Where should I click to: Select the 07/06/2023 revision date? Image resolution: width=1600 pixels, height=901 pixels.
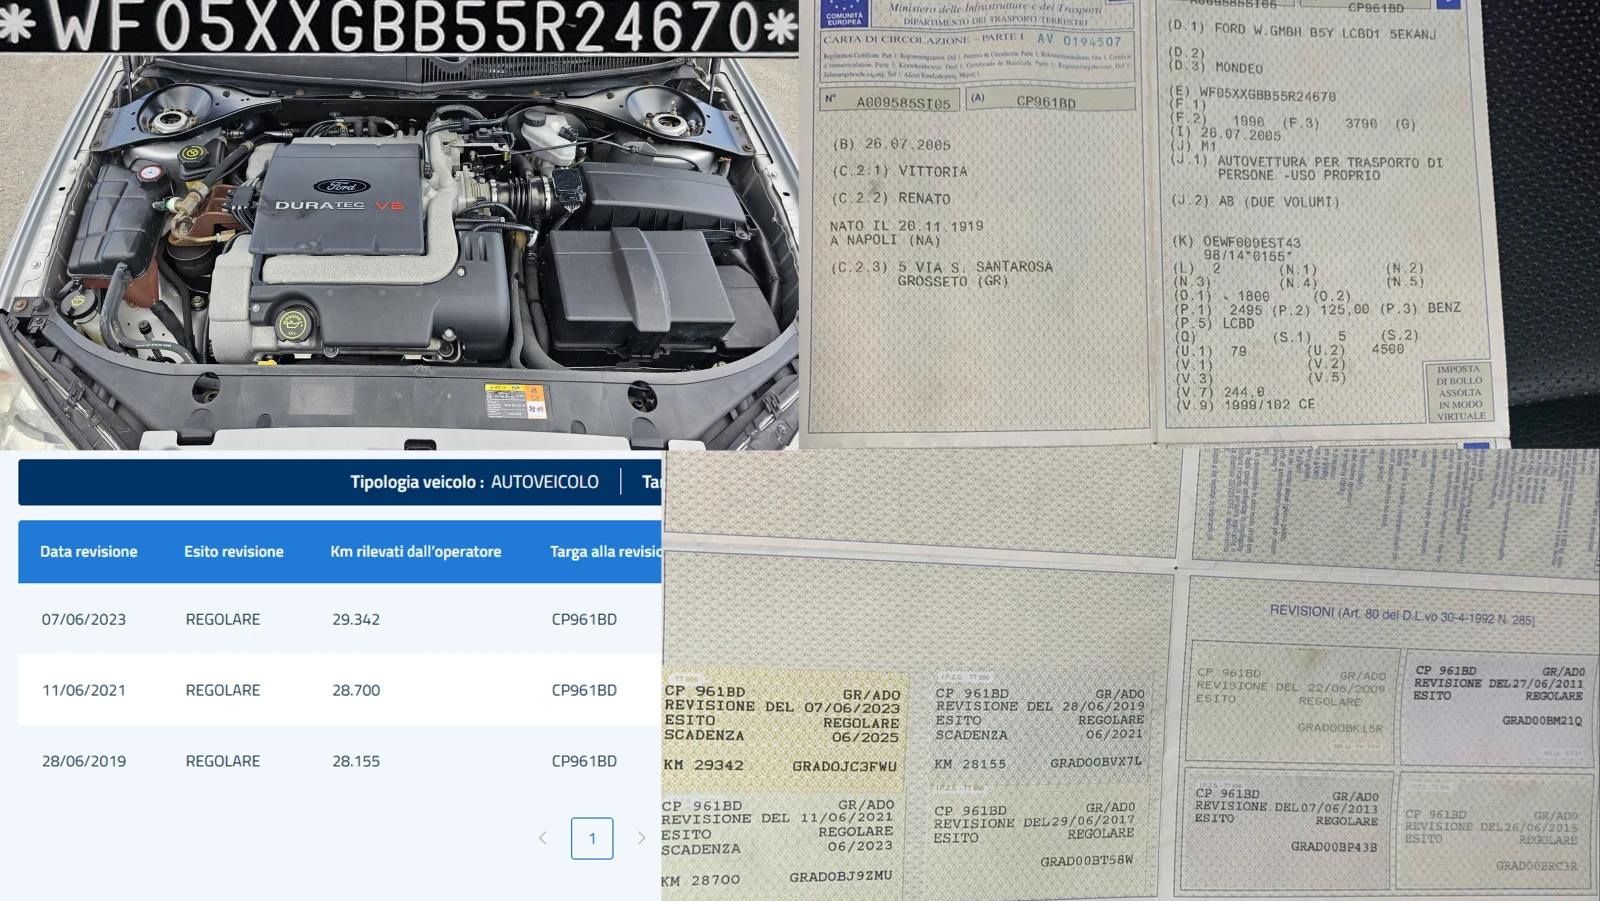[84, 619]
